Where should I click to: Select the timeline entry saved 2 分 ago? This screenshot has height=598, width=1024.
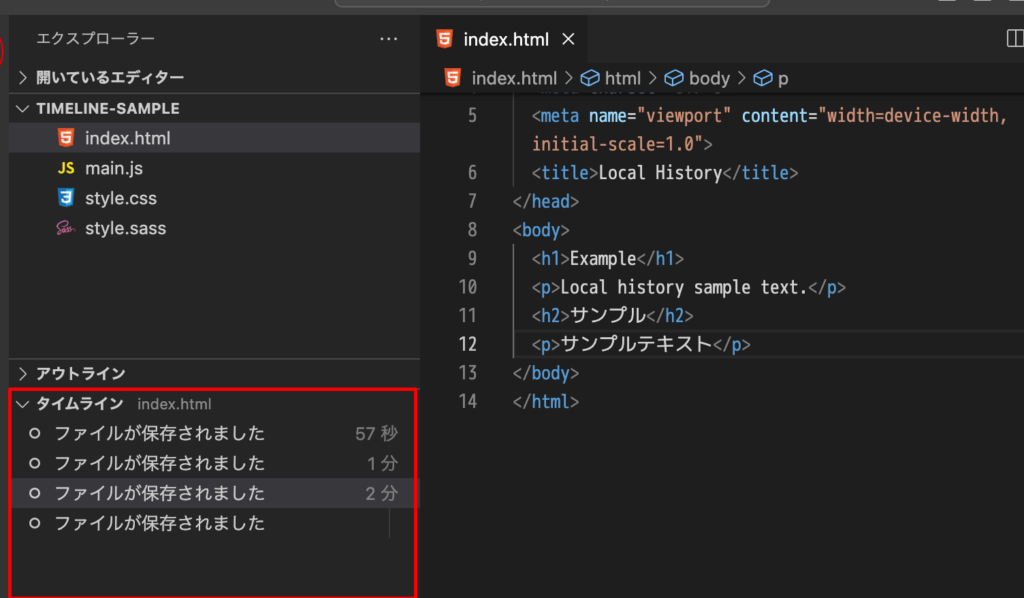pos(160,493)
